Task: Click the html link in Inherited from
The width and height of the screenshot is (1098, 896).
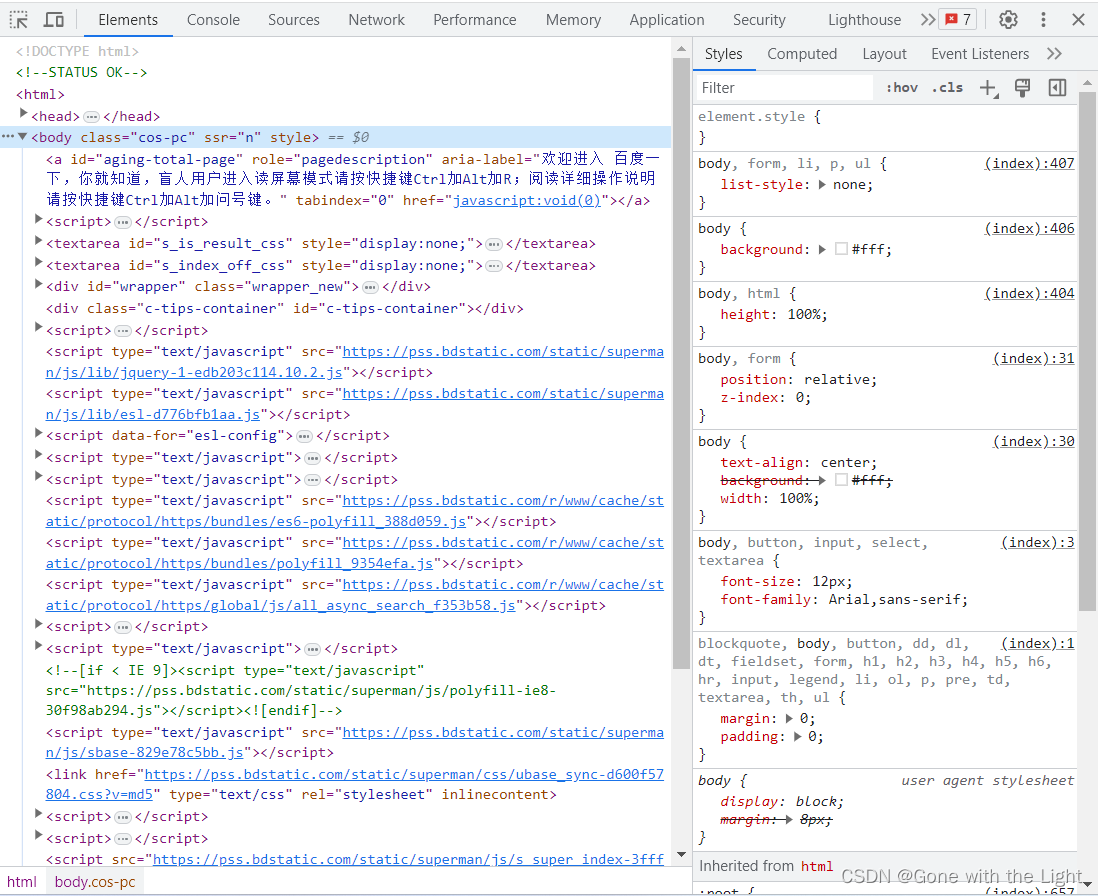Action: coord(817,867)
